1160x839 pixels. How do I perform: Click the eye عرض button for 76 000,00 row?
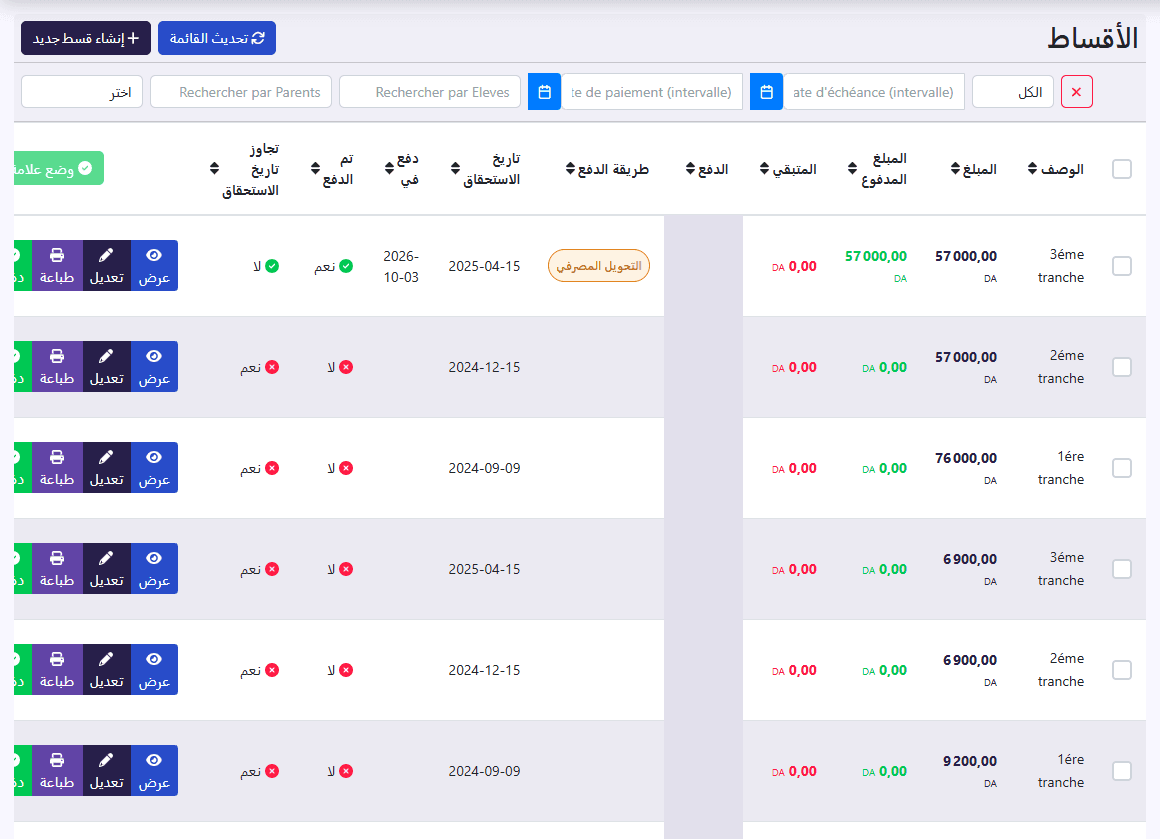click(154, 468)
